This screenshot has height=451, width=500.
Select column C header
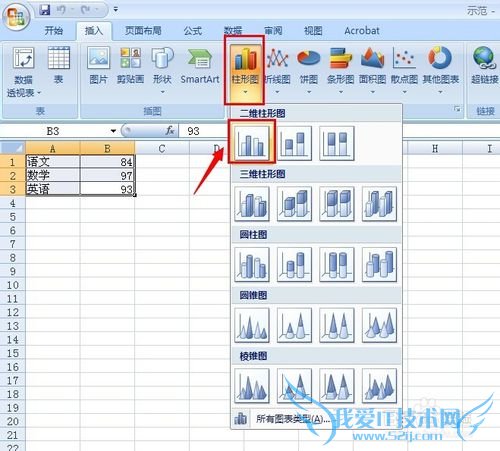[x=162, y=148]
